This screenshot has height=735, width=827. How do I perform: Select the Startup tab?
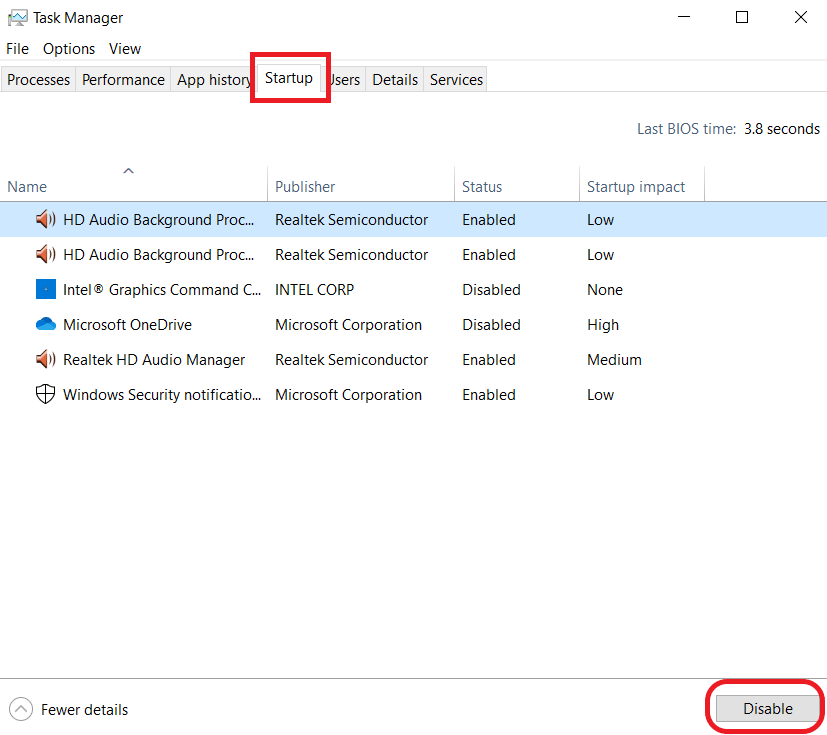(x=289, y=78)
